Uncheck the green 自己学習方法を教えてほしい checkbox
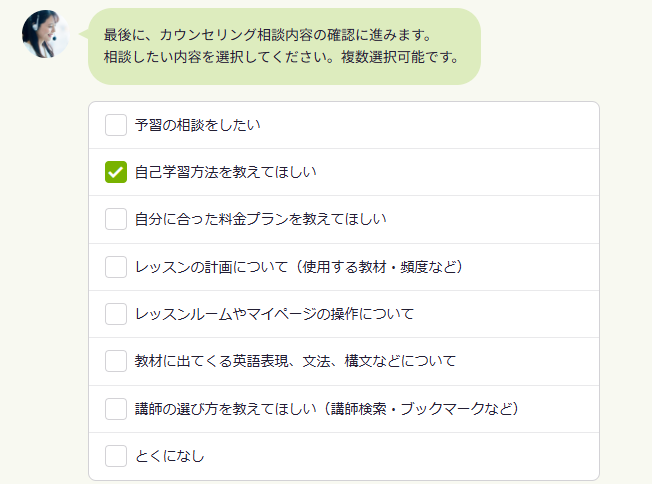This screenshot has height=484, width=652. (x=116, y=172)
